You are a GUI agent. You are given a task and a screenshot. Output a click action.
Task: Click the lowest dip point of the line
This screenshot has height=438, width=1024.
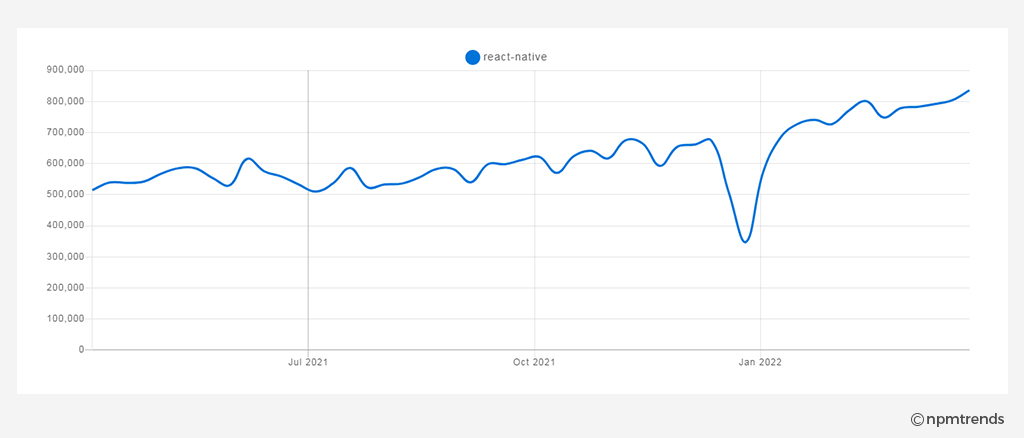point(745,242)
